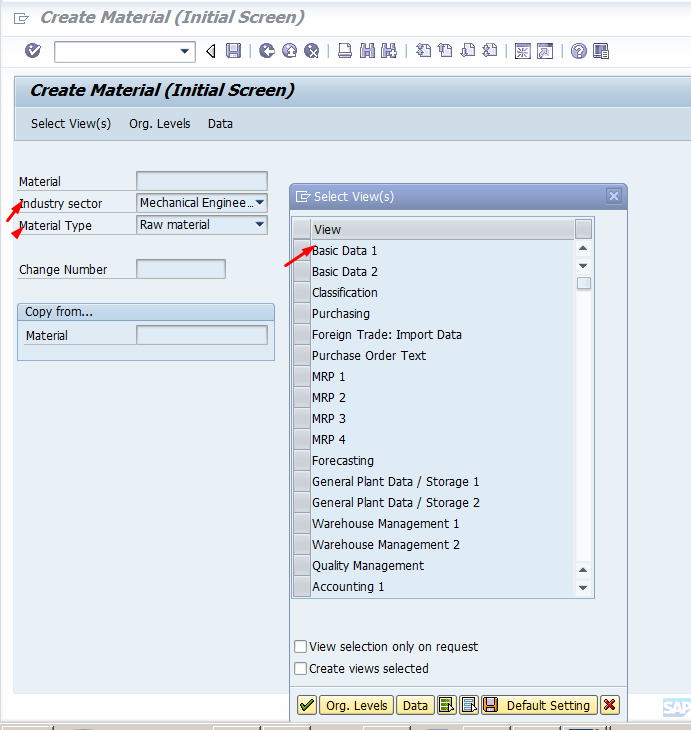Click the Material input field at top
This screenshot has width=691, height=730.
[202, 181]
